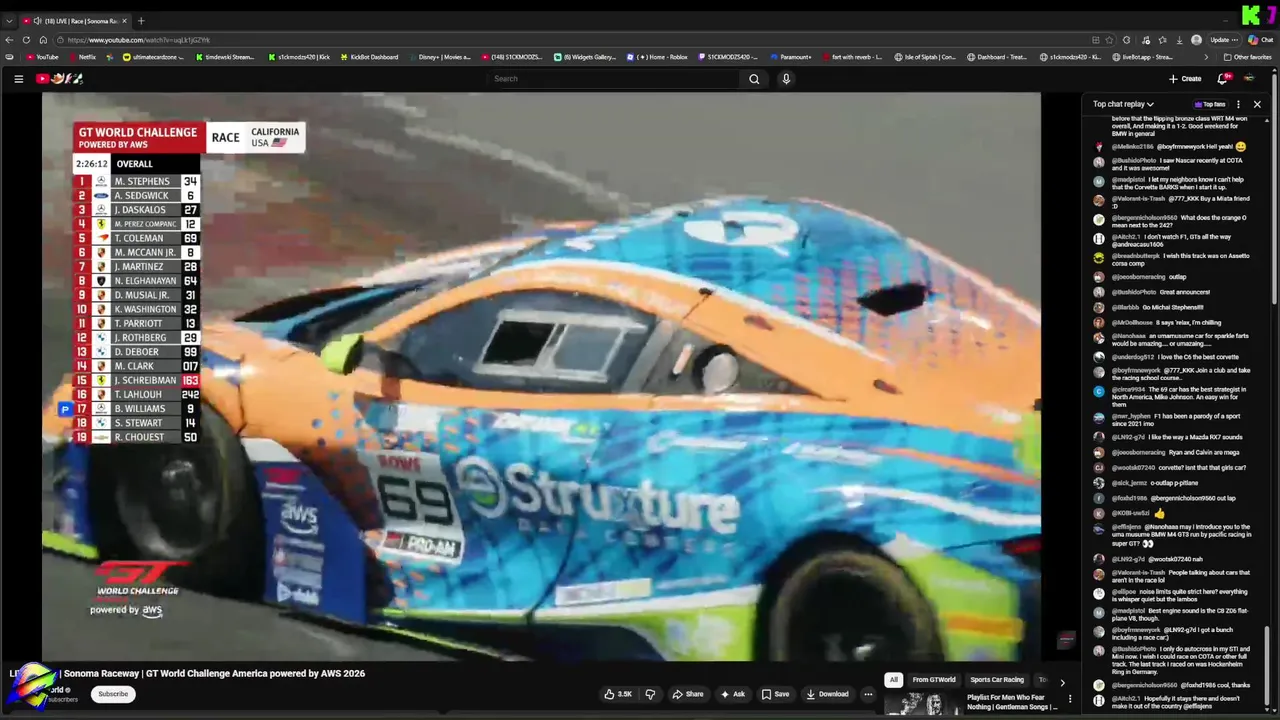Viewport: 1280px width, 720px height.
Task: Select the All filter chip
Action: point(894,680)
